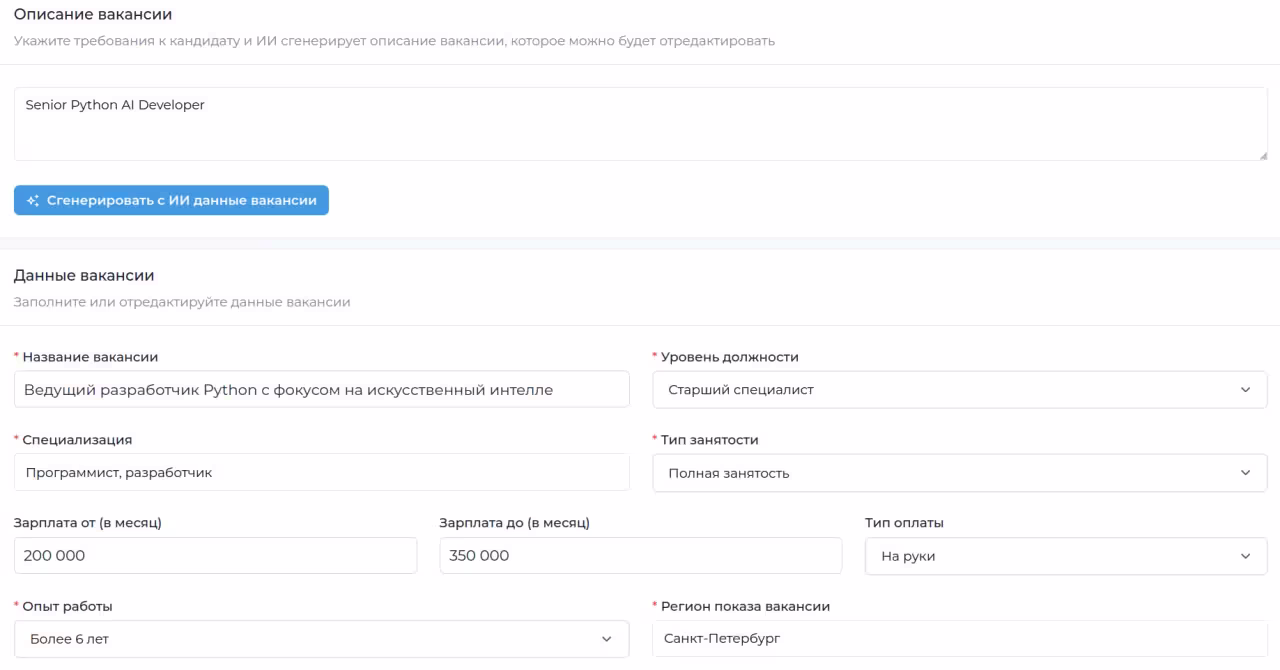Click the chevron arrow in Опыт работы
This screenshot has height=670, width=1280.
pos(606,639)
